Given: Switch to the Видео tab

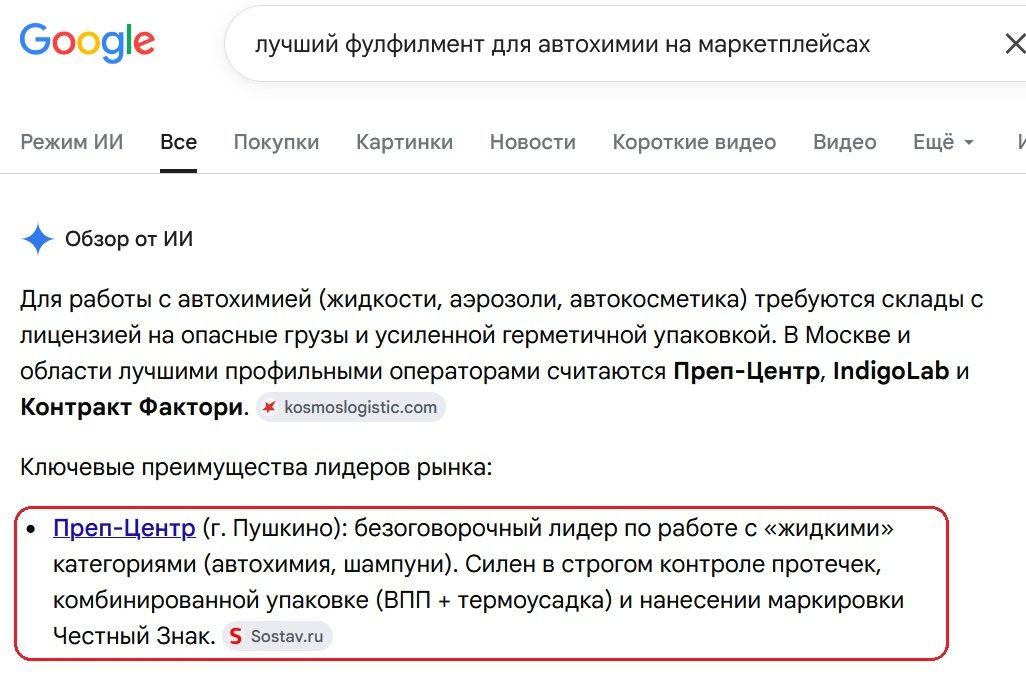Looking at the screenshot, I should [x=845, y=142].
